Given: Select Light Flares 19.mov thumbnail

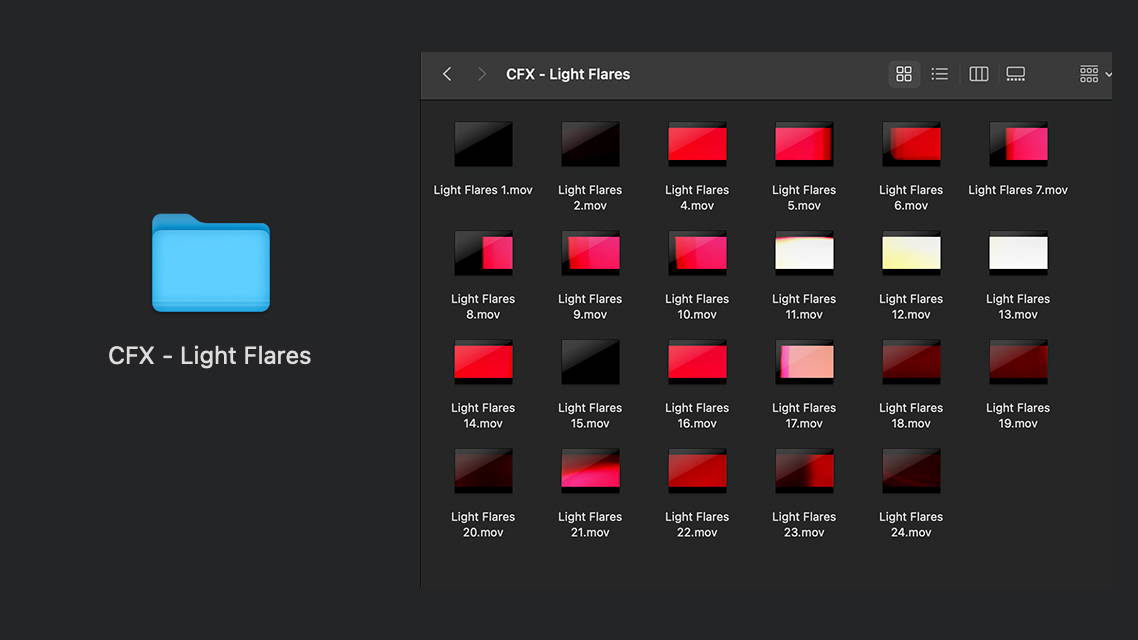Looking at the screenshot, I should click(x=1018, y=362).
